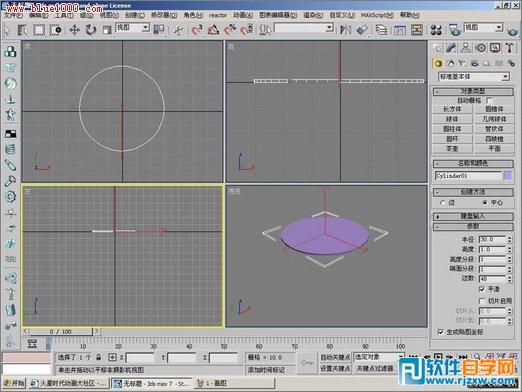Select the Lights category icon
522x392 pixels.
(x=462, y=63)
